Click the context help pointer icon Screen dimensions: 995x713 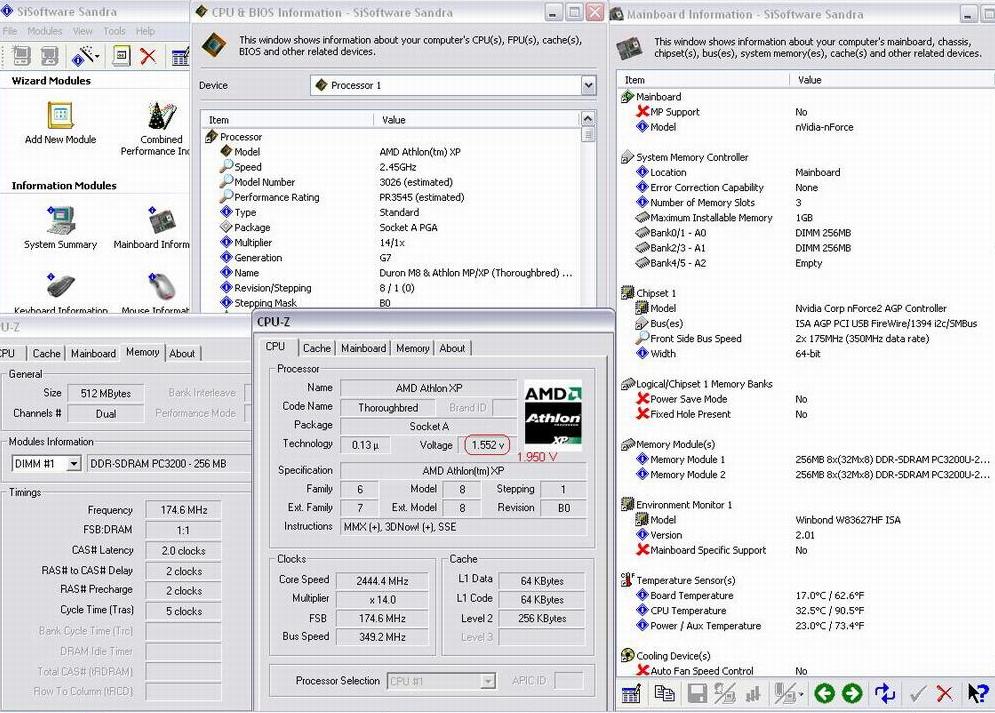[978, 693]
